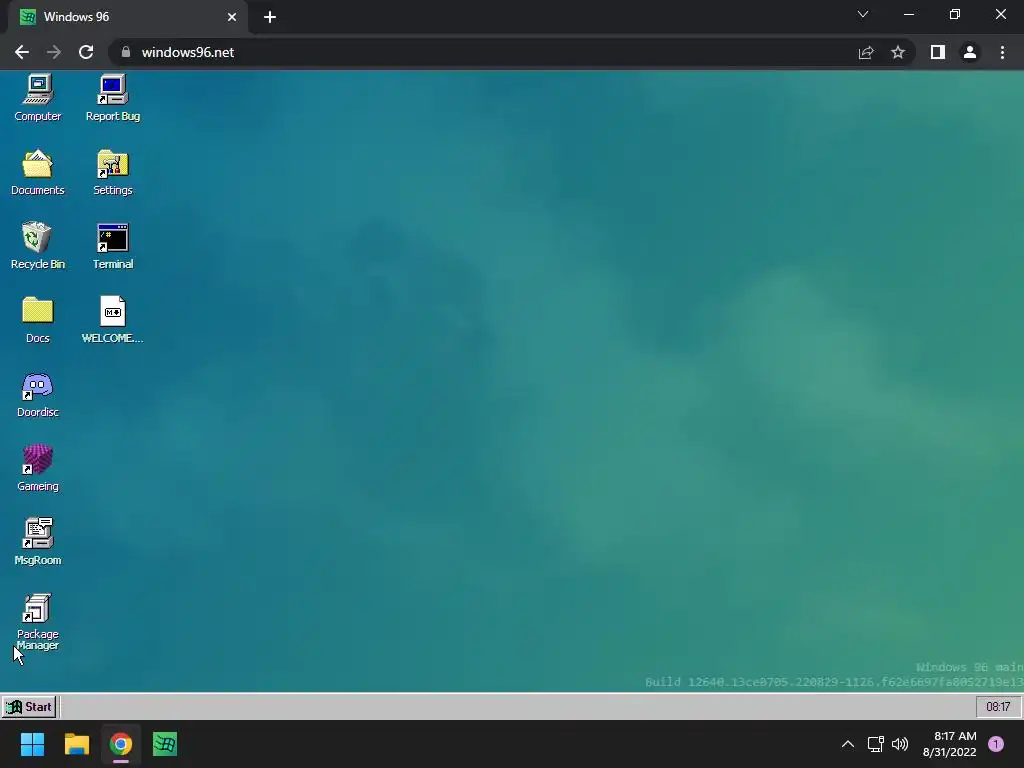The height and width of the screenshot is (768, 1024).
Task: Share this page from the address bar
Action: (x=866, y=52)
